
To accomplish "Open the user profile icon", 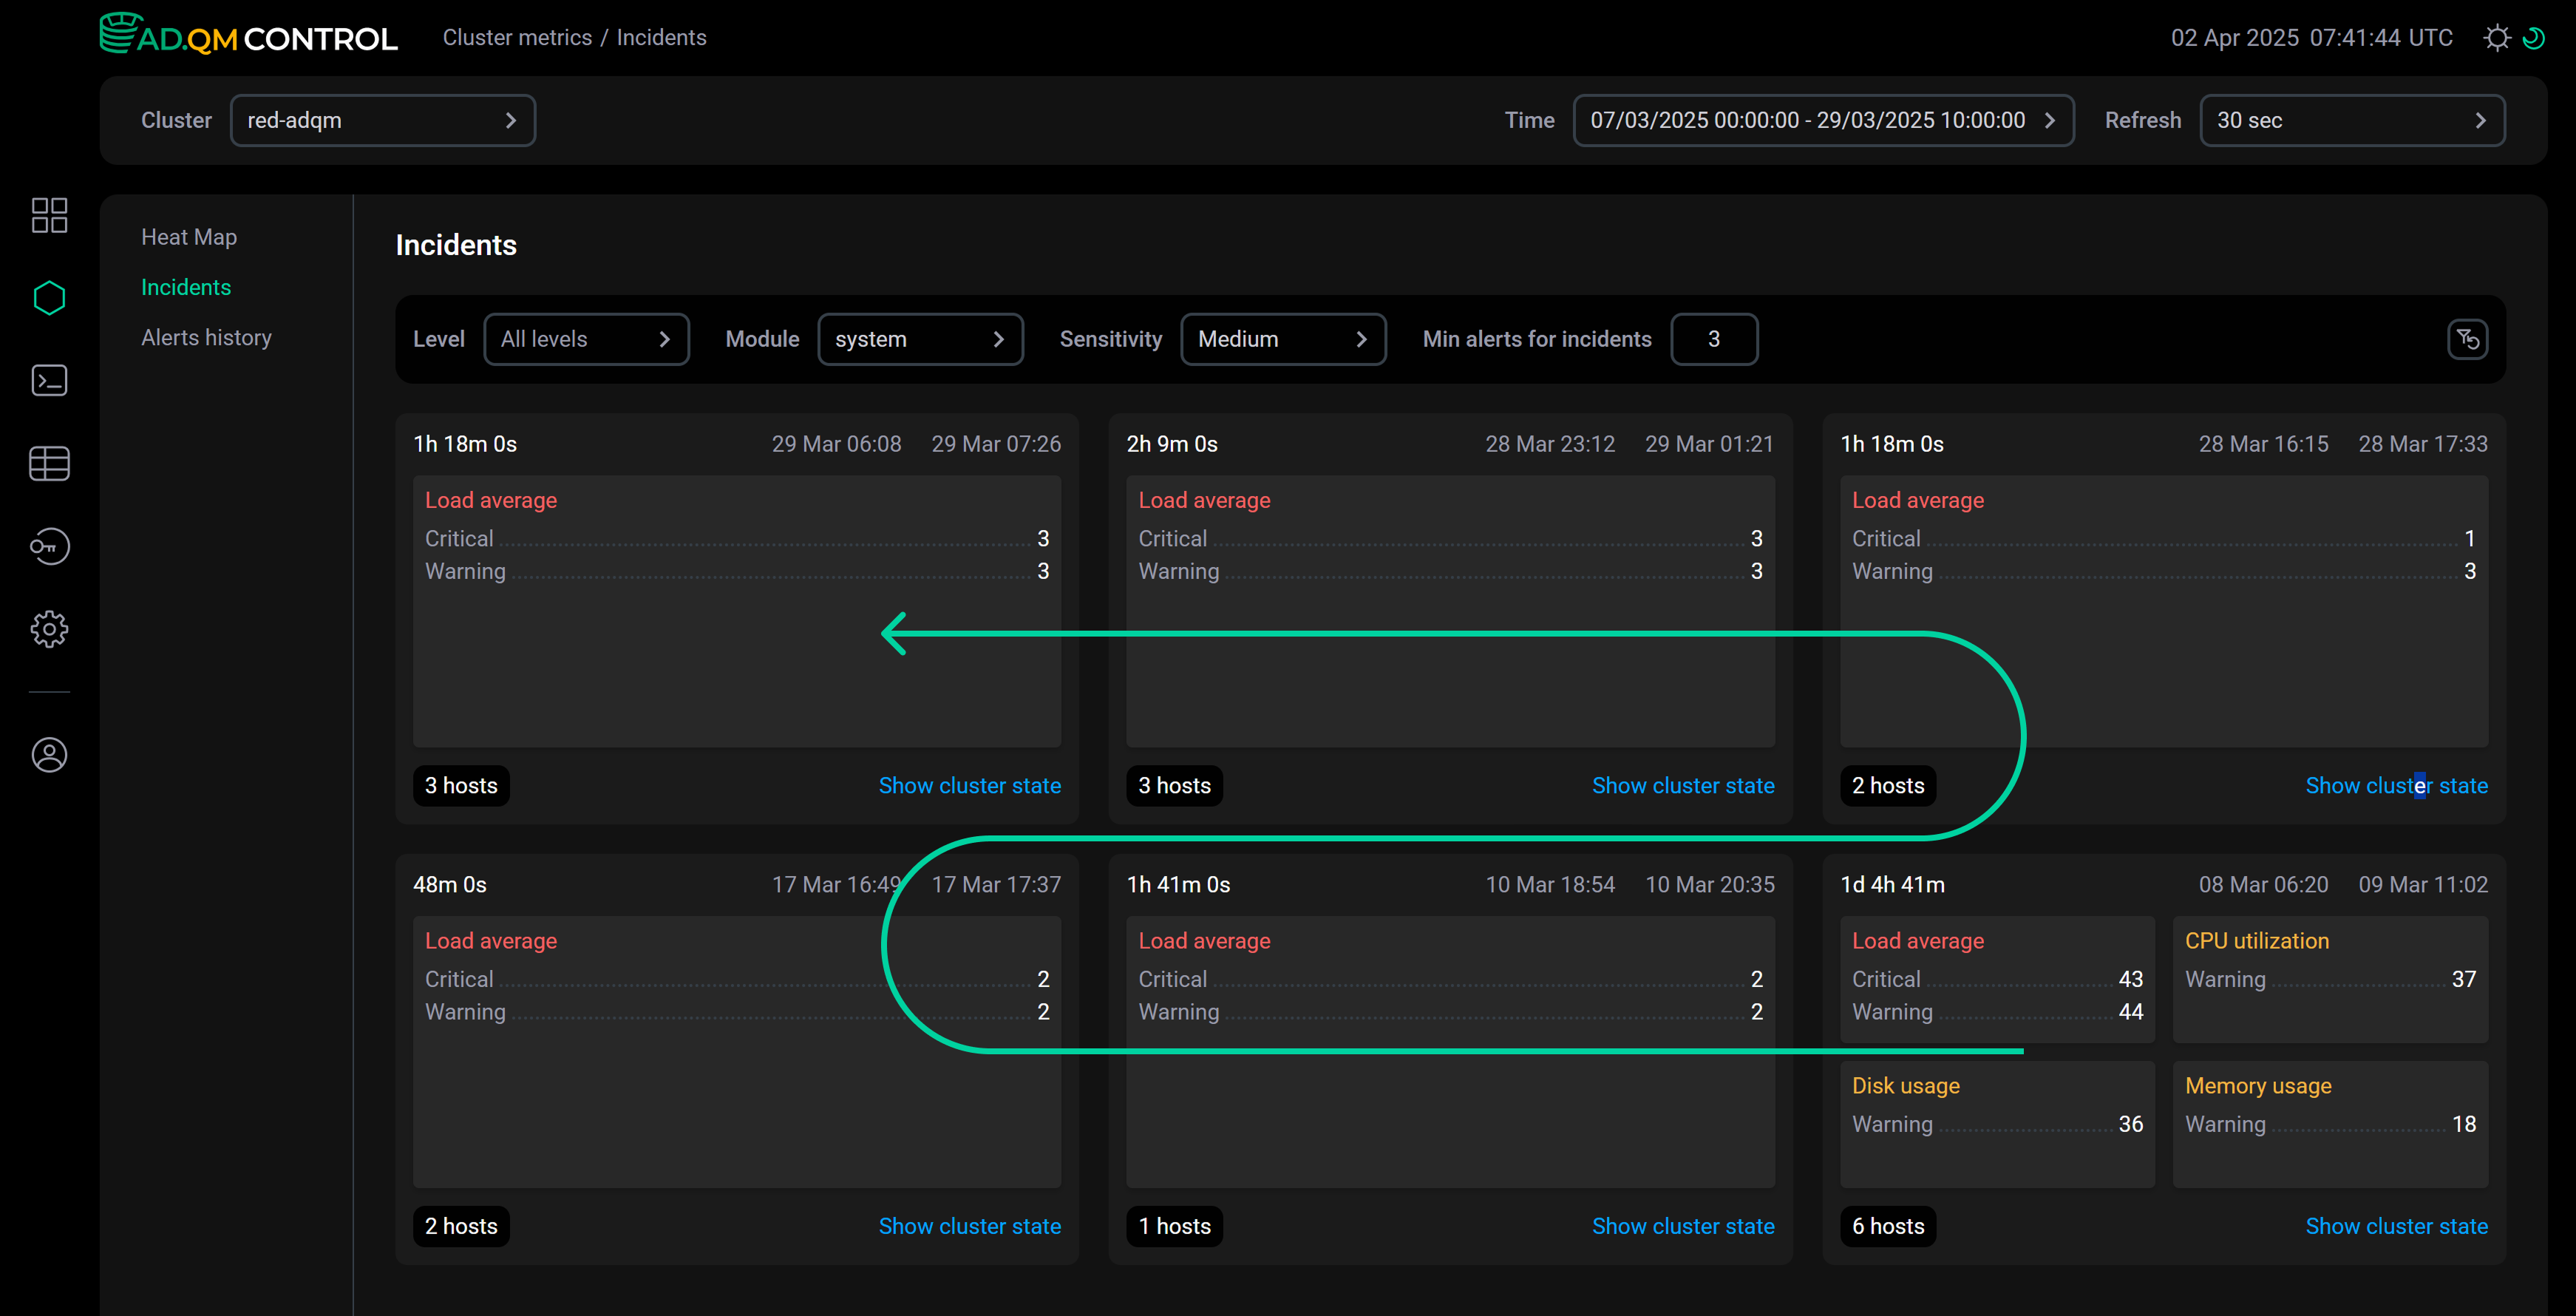I will (x=49, y=755).
